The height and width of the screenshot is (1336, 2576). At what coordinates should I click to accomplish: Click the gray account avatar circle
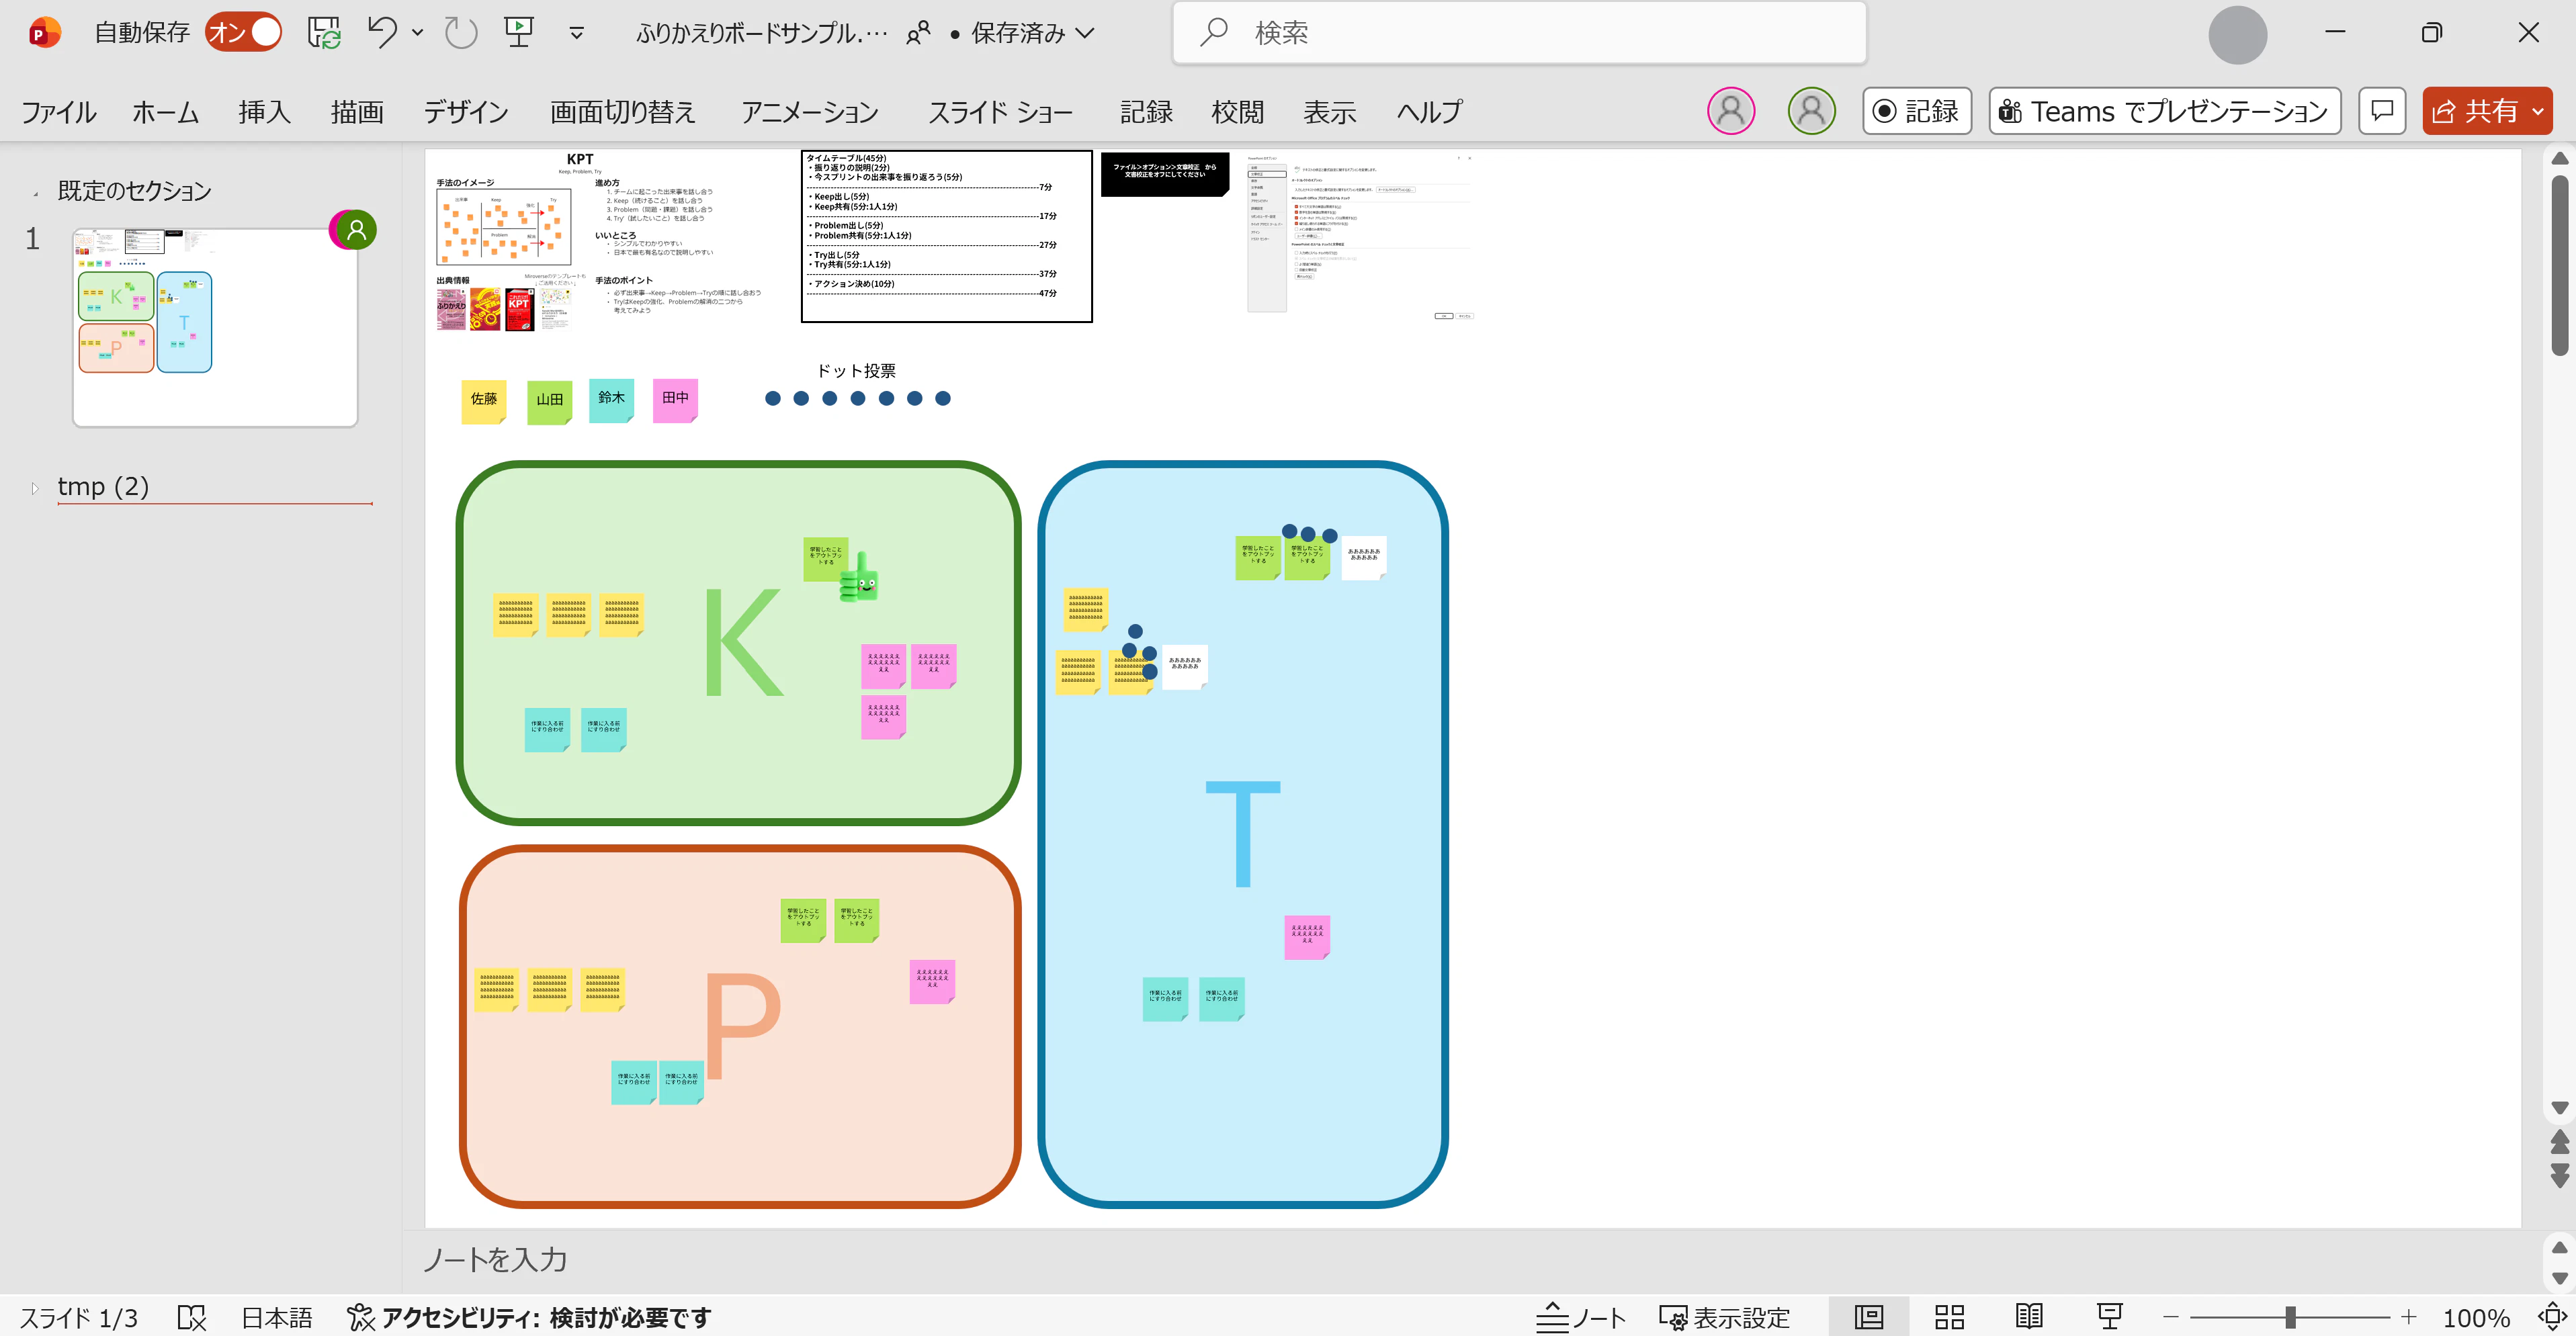tap(2237, 35)
